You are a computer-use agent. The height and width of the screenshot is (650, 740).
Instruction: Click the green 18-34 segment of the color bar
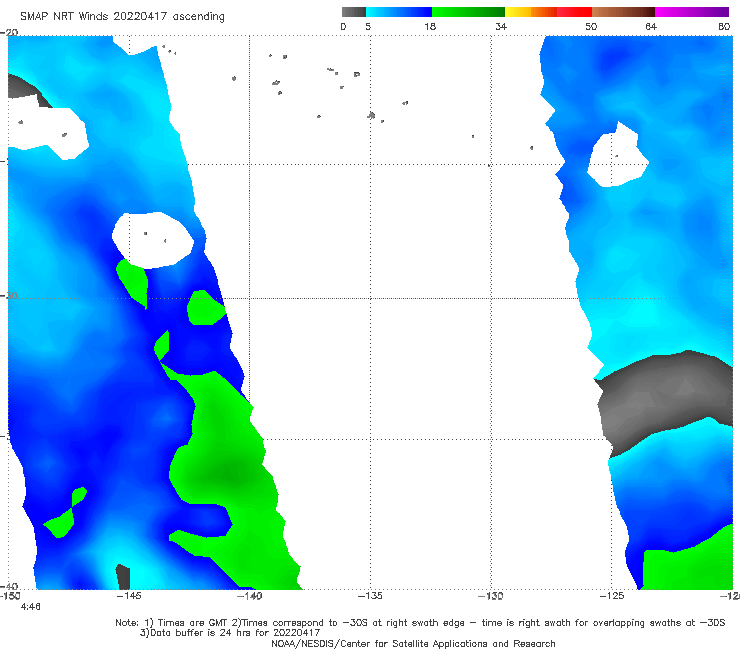click(x=468, y=12)
